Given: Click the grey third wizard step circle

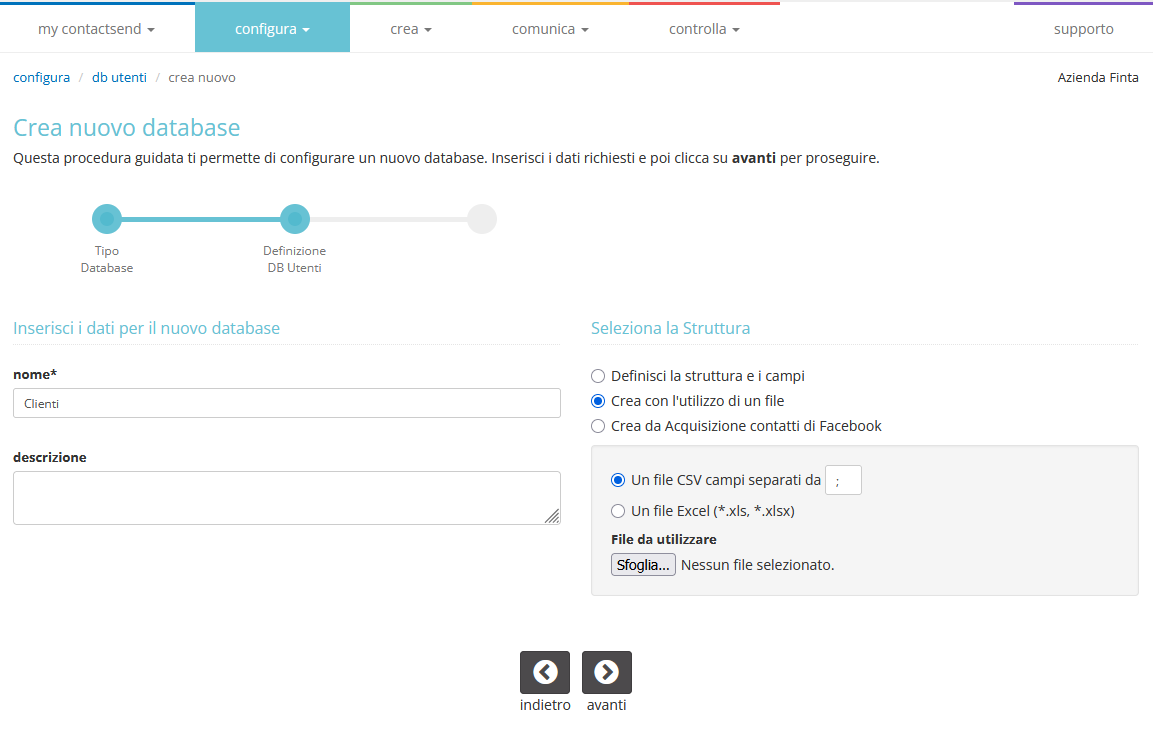Looking at the screenshot, I should 482,219.
